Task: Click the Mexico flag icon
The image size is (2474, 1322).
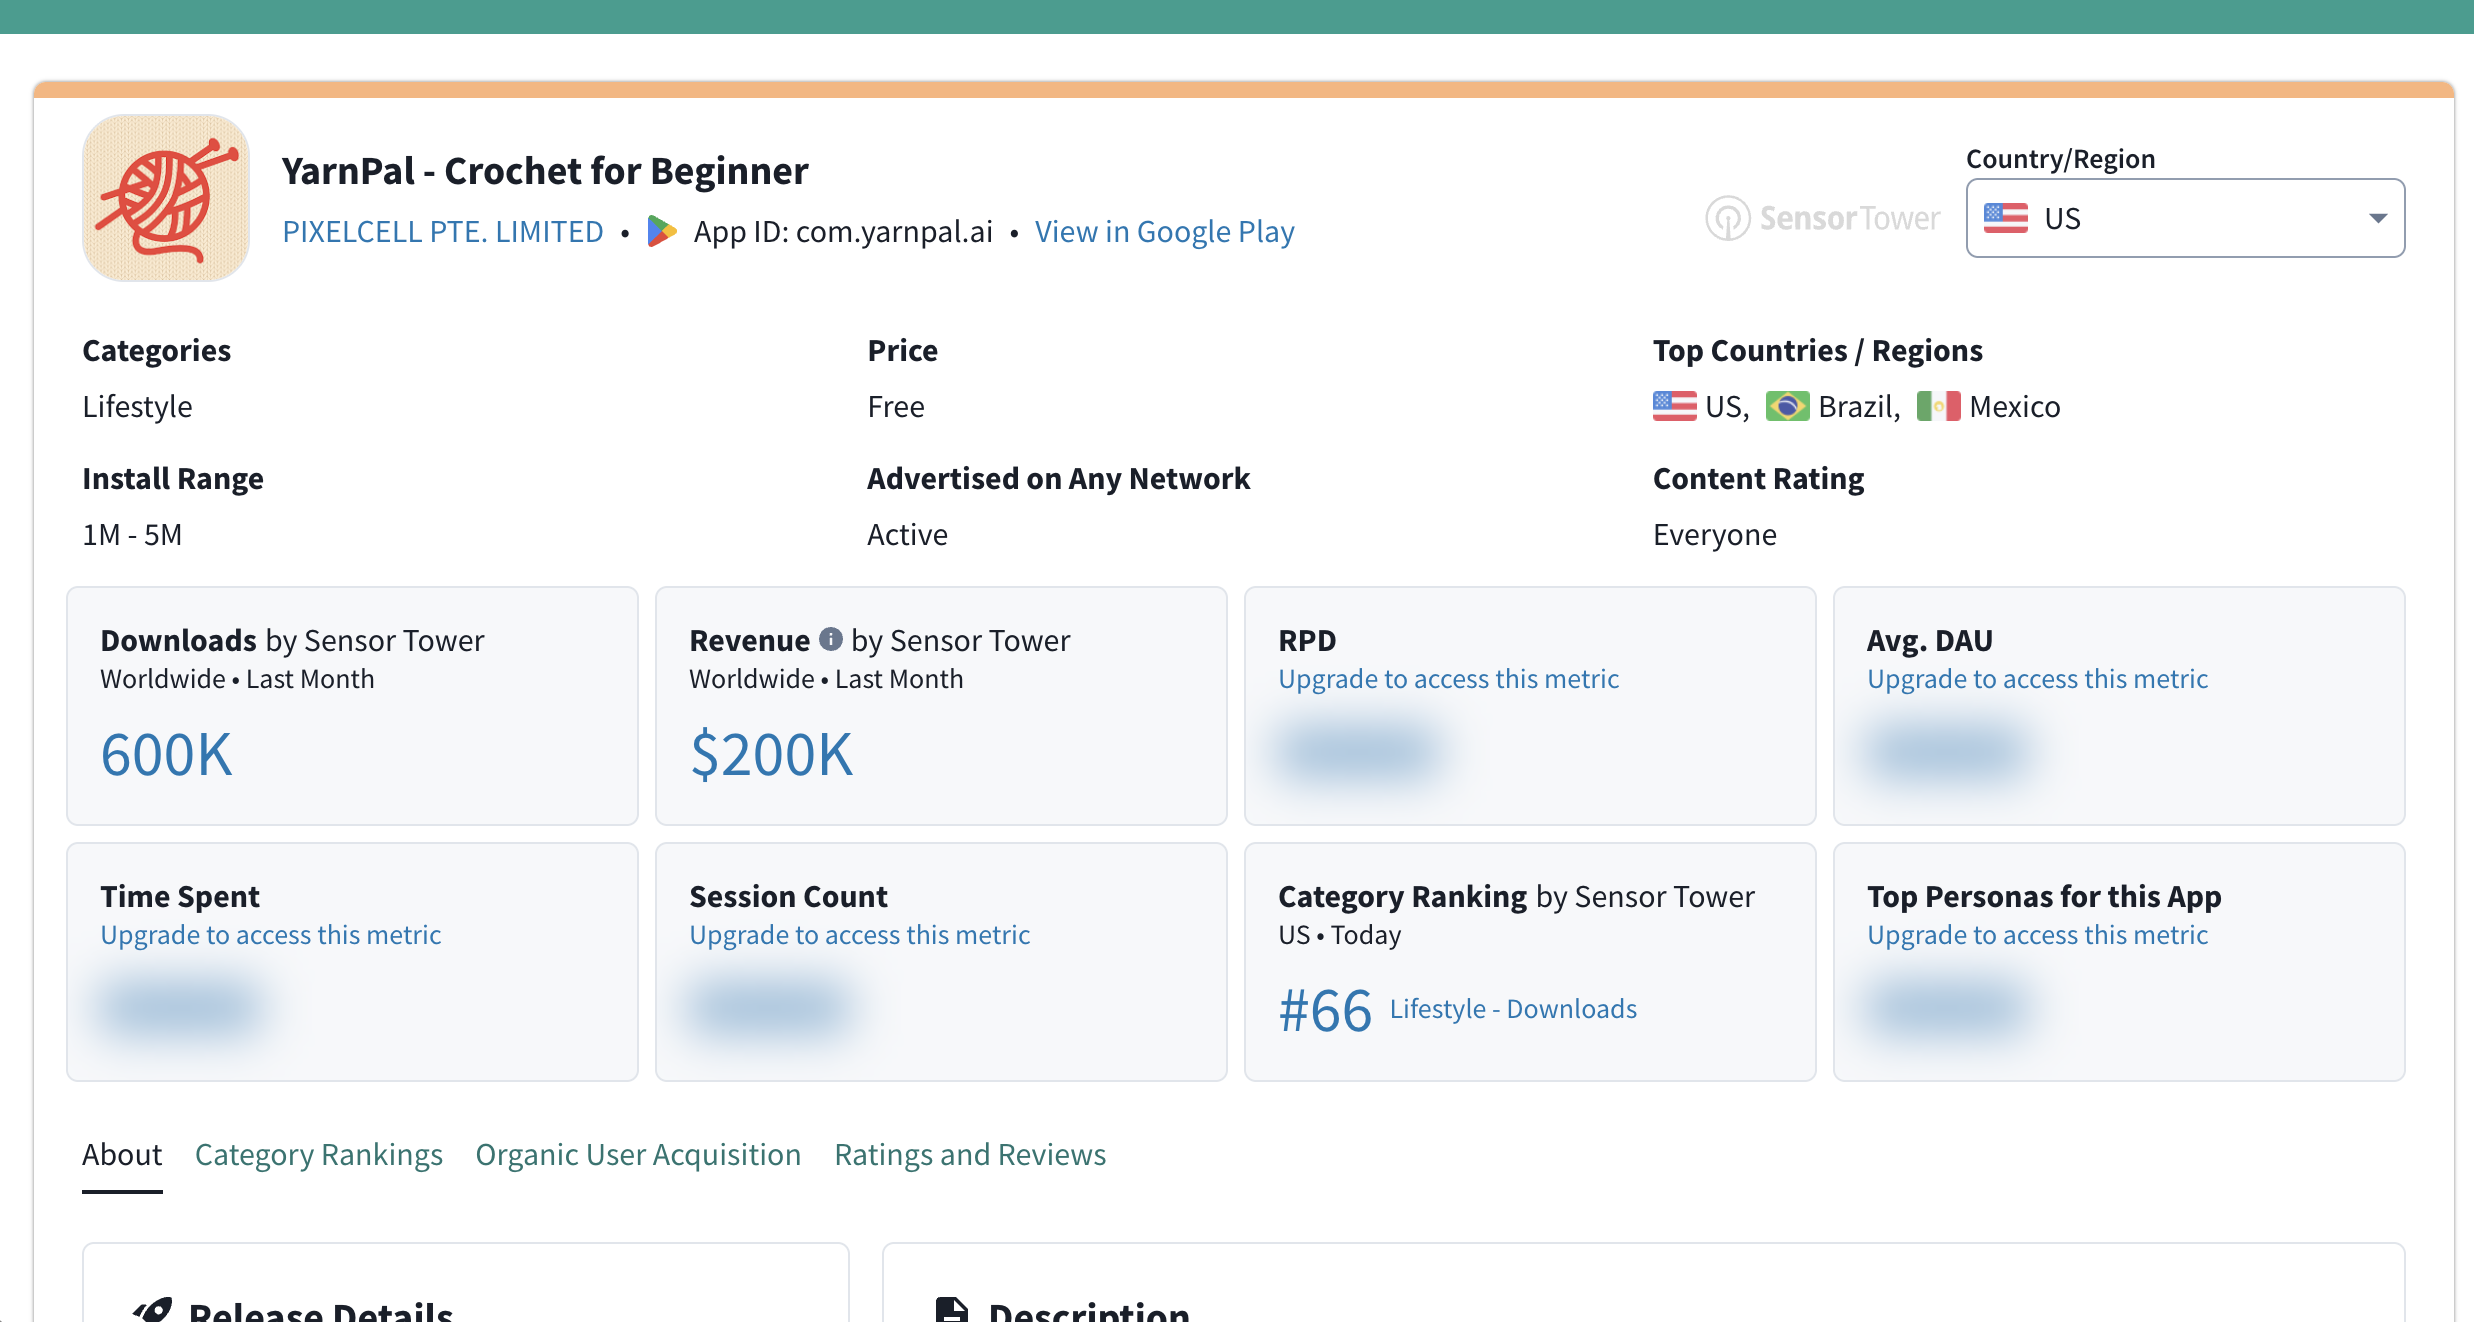Action: click(1938, 406)
